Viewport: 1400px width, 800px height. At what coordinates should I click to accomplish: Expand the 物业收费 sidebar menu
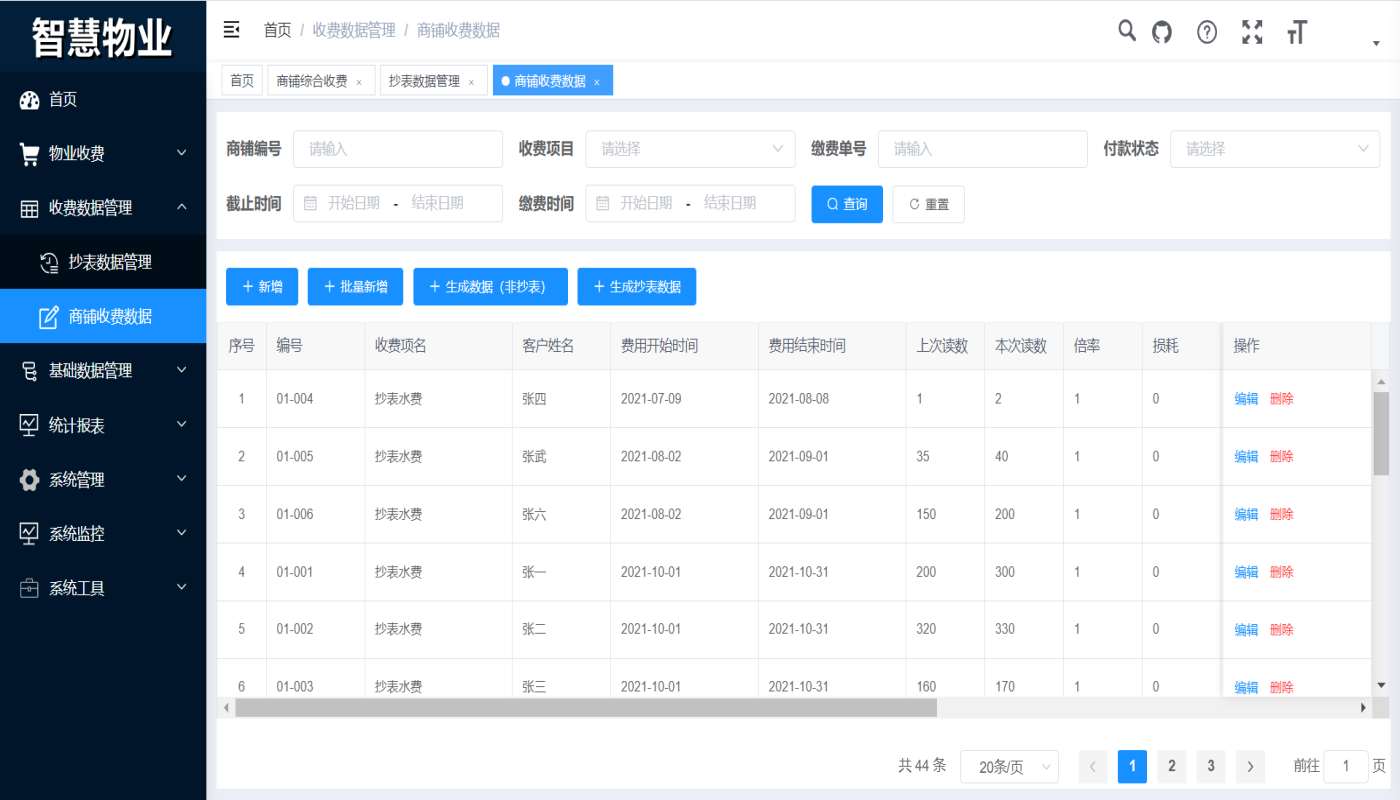click(x=103, y=153)
